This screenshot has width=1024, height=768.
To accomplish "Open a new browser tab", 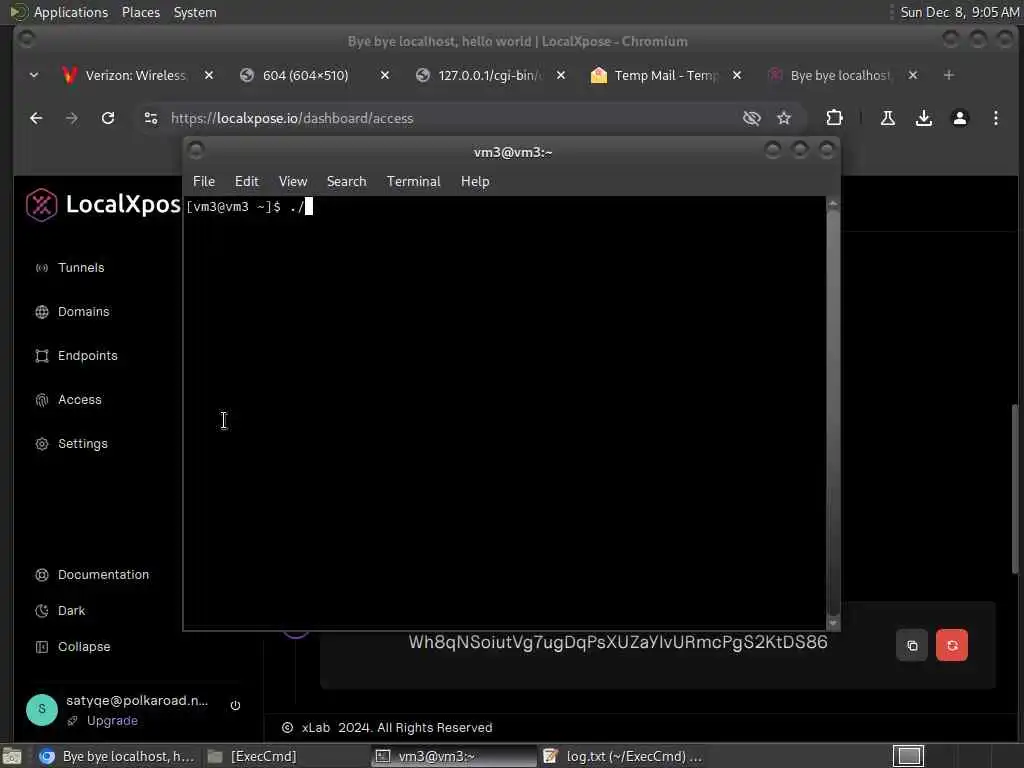I will (948, 75).
